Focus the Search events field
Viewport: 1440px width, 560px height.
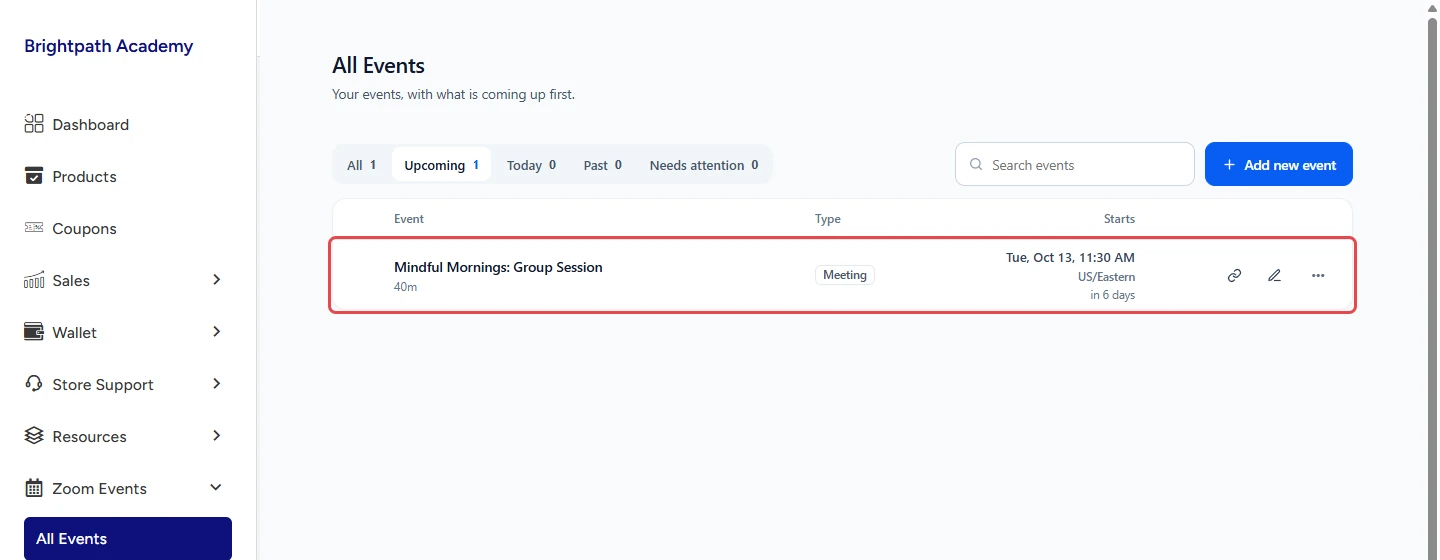click(1075, 164)
